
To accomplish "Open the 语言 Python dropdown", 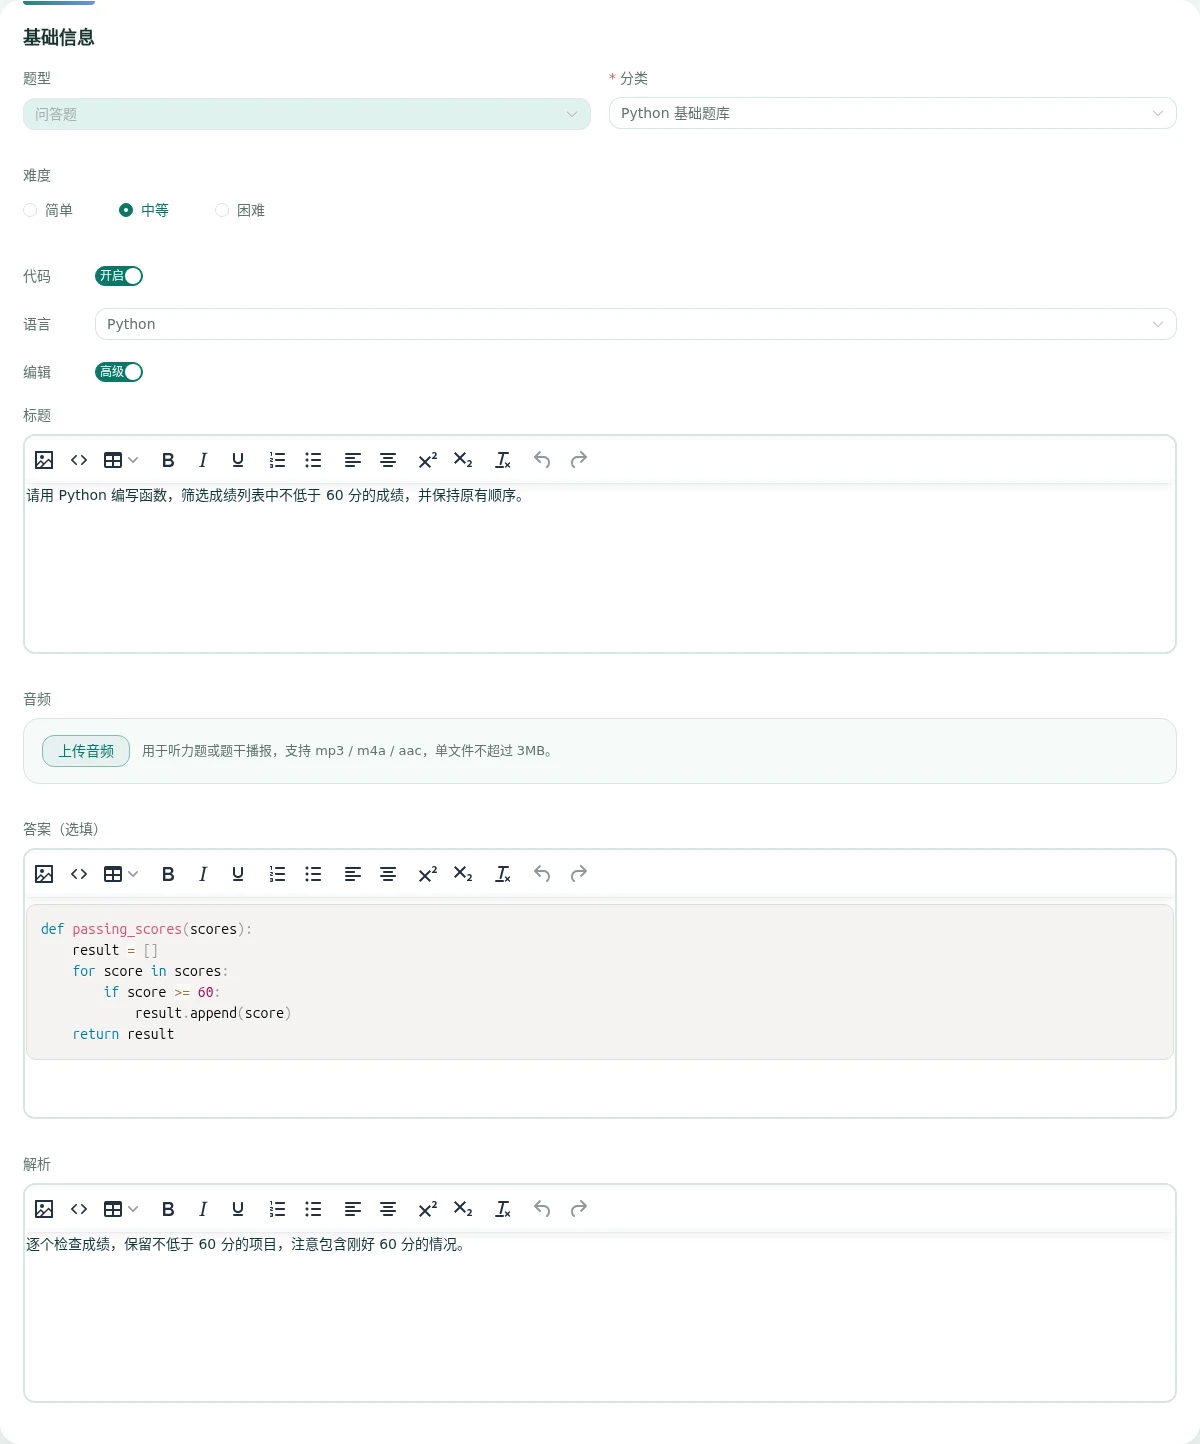I will (x=636, y=324).
